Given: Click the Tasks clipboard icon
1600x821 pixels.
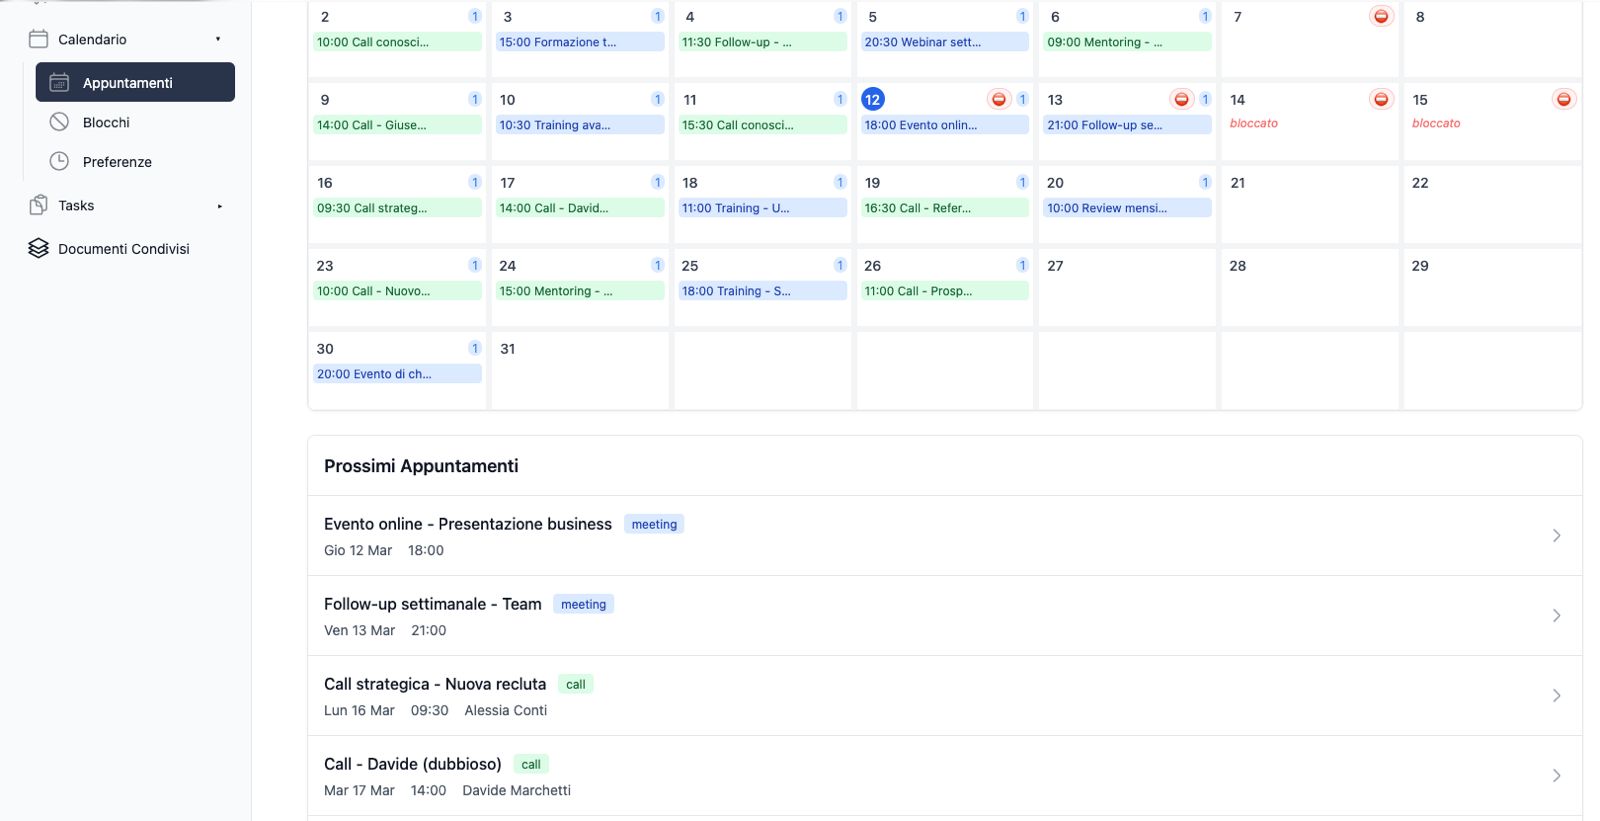Looking at the screenshot, I should click(x=38, y=205).
